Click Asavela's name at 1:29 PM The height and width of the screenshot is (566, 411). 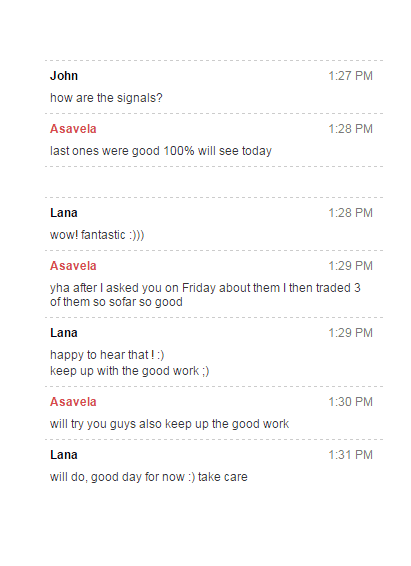(73, 266)
